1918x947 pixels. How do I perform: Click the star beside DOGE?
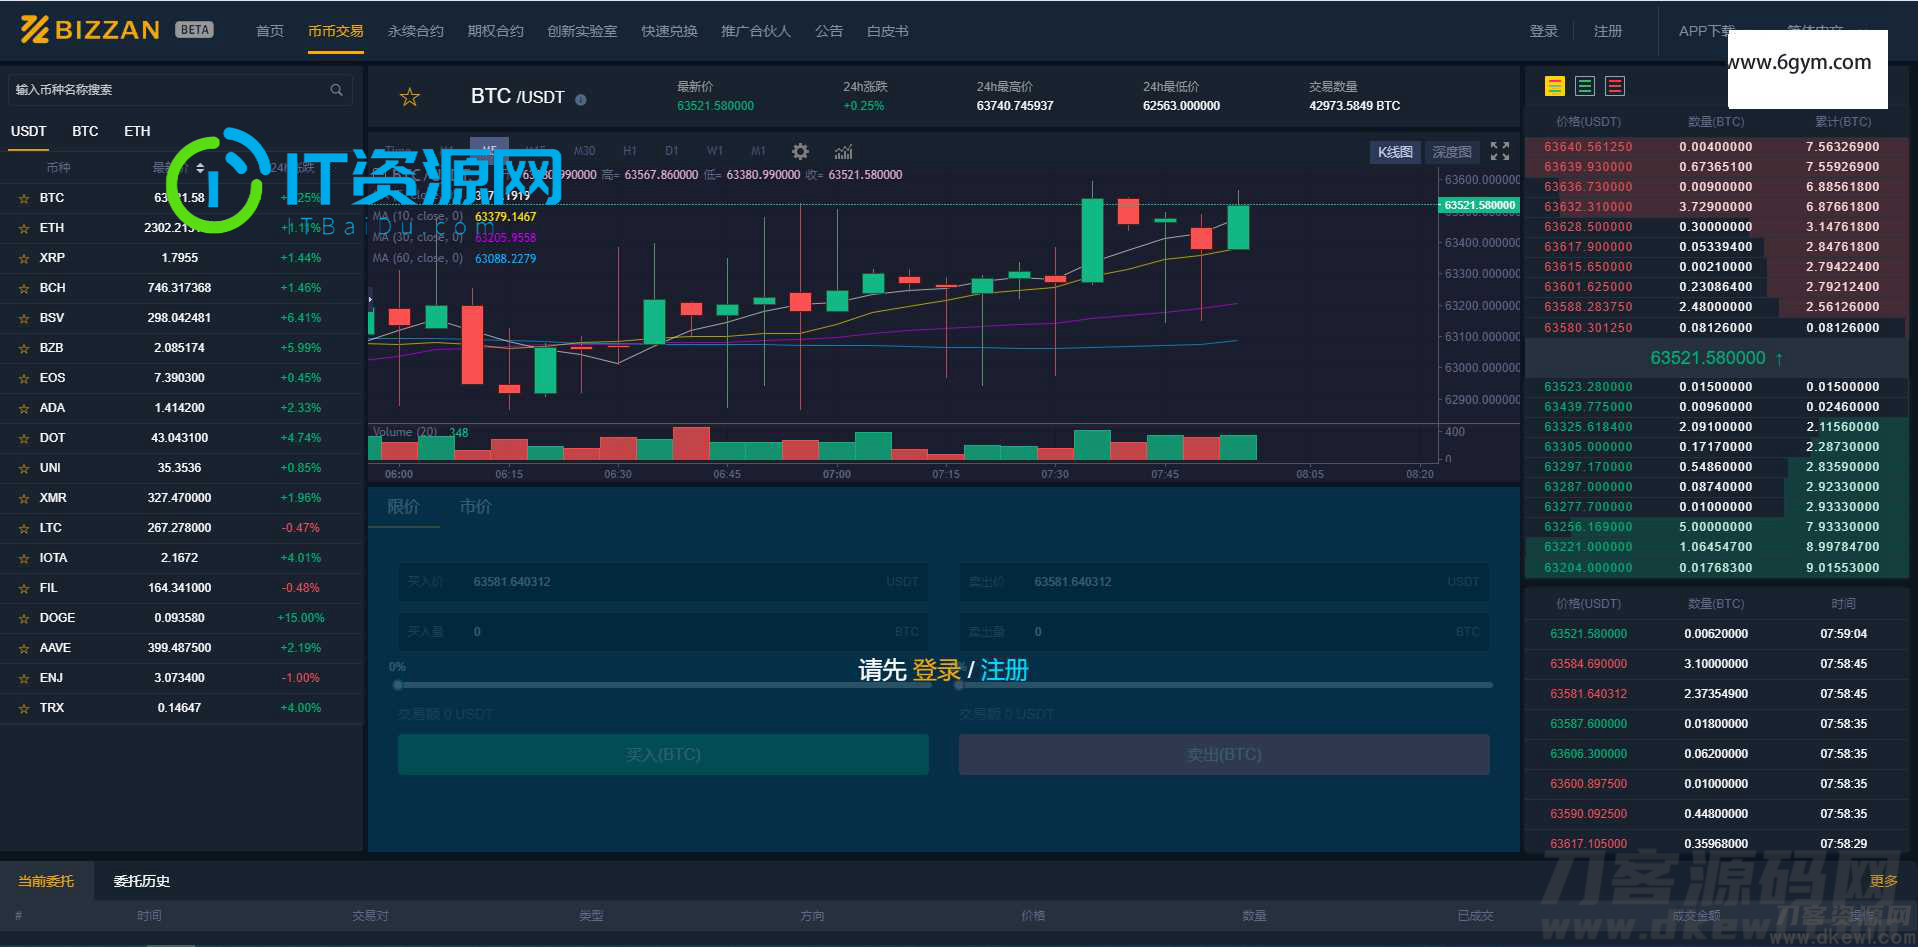(x=24, y=618)
